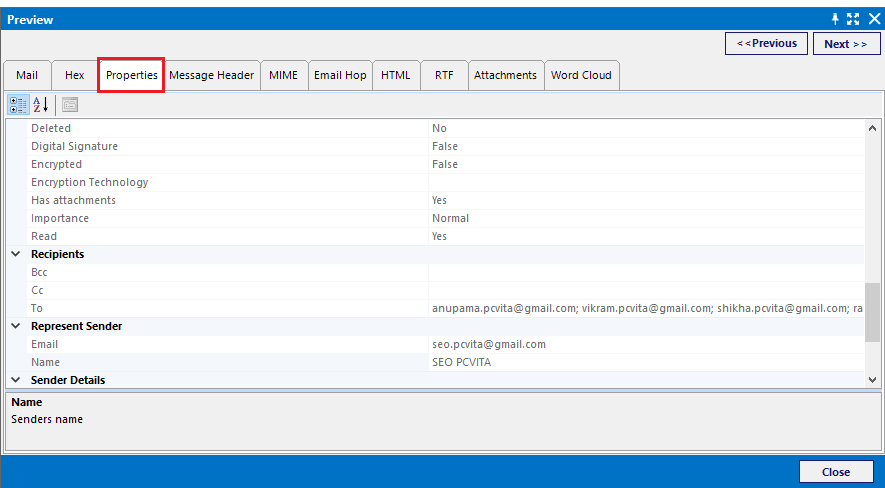Viewport: 885px width, 488px height.
Task: Click the Recipients section header
Action: click(x=58, y=254)
